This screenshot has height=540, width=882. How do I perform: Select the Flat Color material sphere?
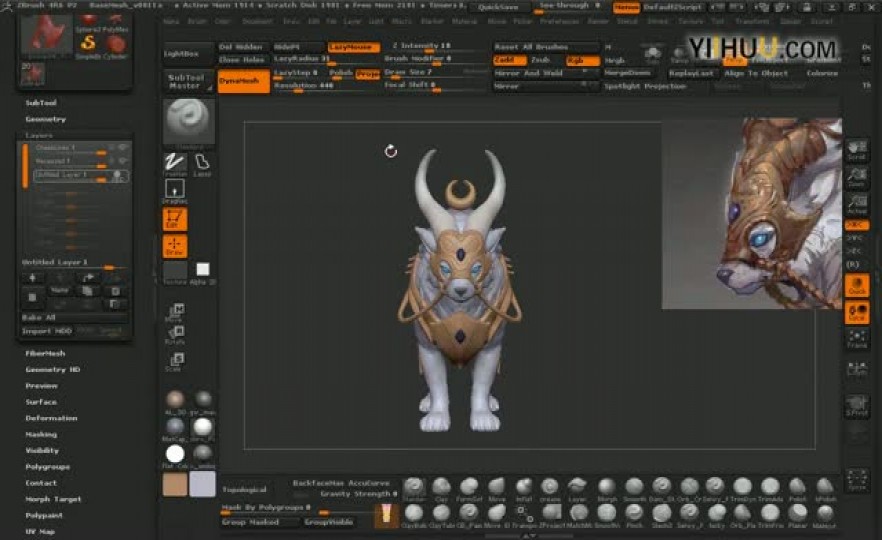tap(175, 455)
